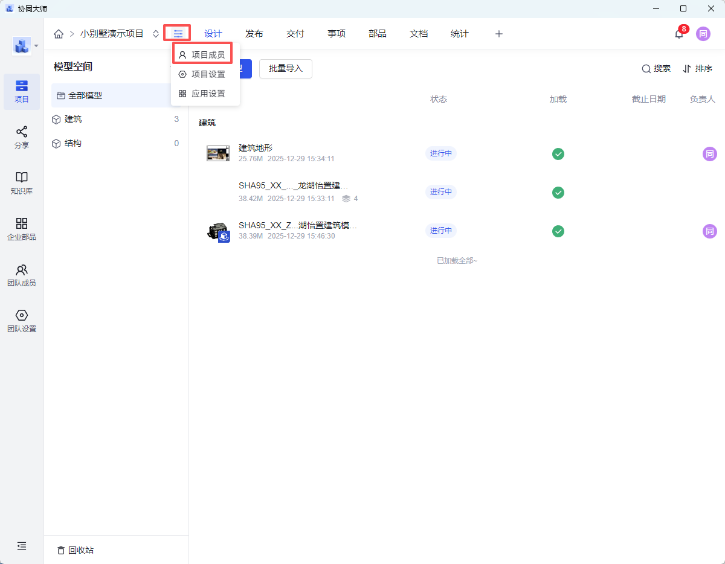Open 团队设置 in the sidebar
The height and width of the screenshot is (564, 725).
coord(21,320)
